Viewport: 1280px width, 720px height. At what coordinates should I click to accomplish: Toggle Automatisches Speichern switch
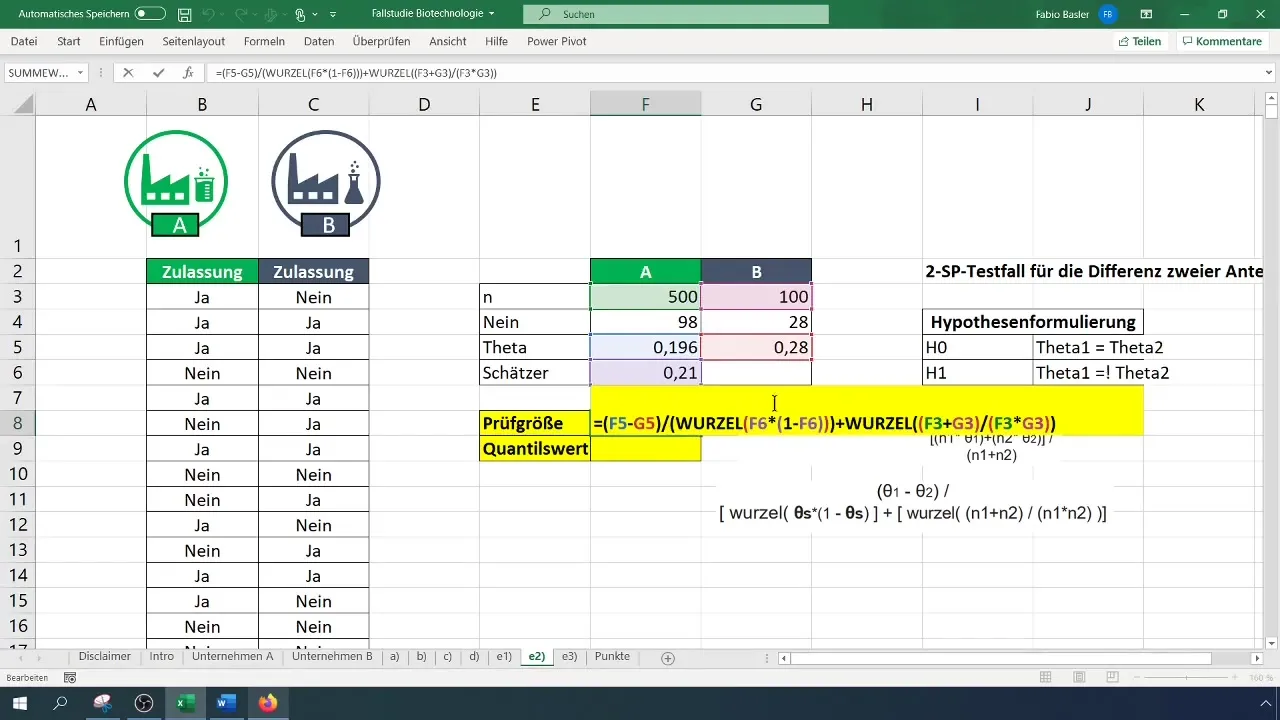click(x=150, y=14)
